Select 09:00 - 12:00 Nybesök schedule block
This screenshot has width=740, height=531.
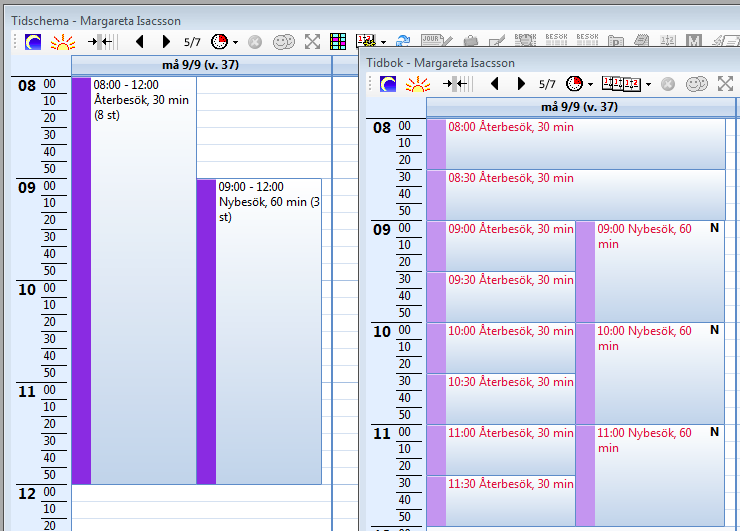pyautogui.click(x=259, y=331)
